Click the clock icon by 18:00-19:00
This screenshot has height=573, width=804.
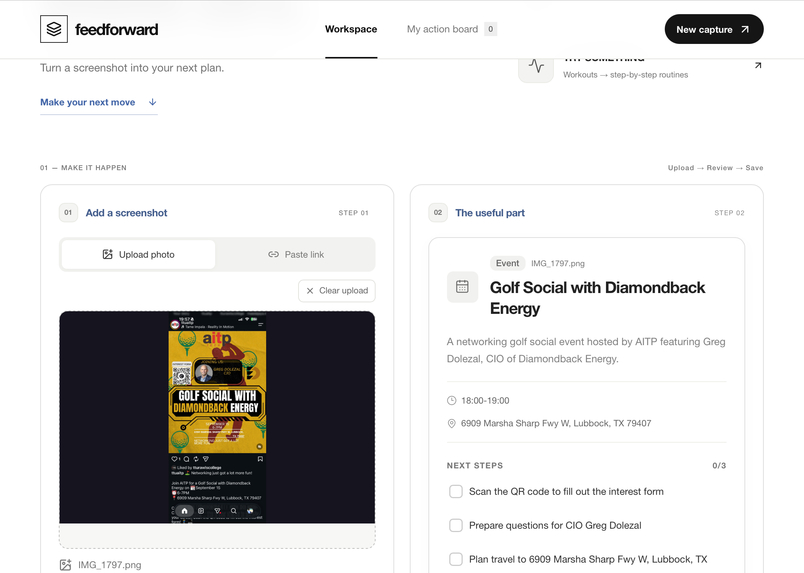pyautogui.click(x=452, y=401)
